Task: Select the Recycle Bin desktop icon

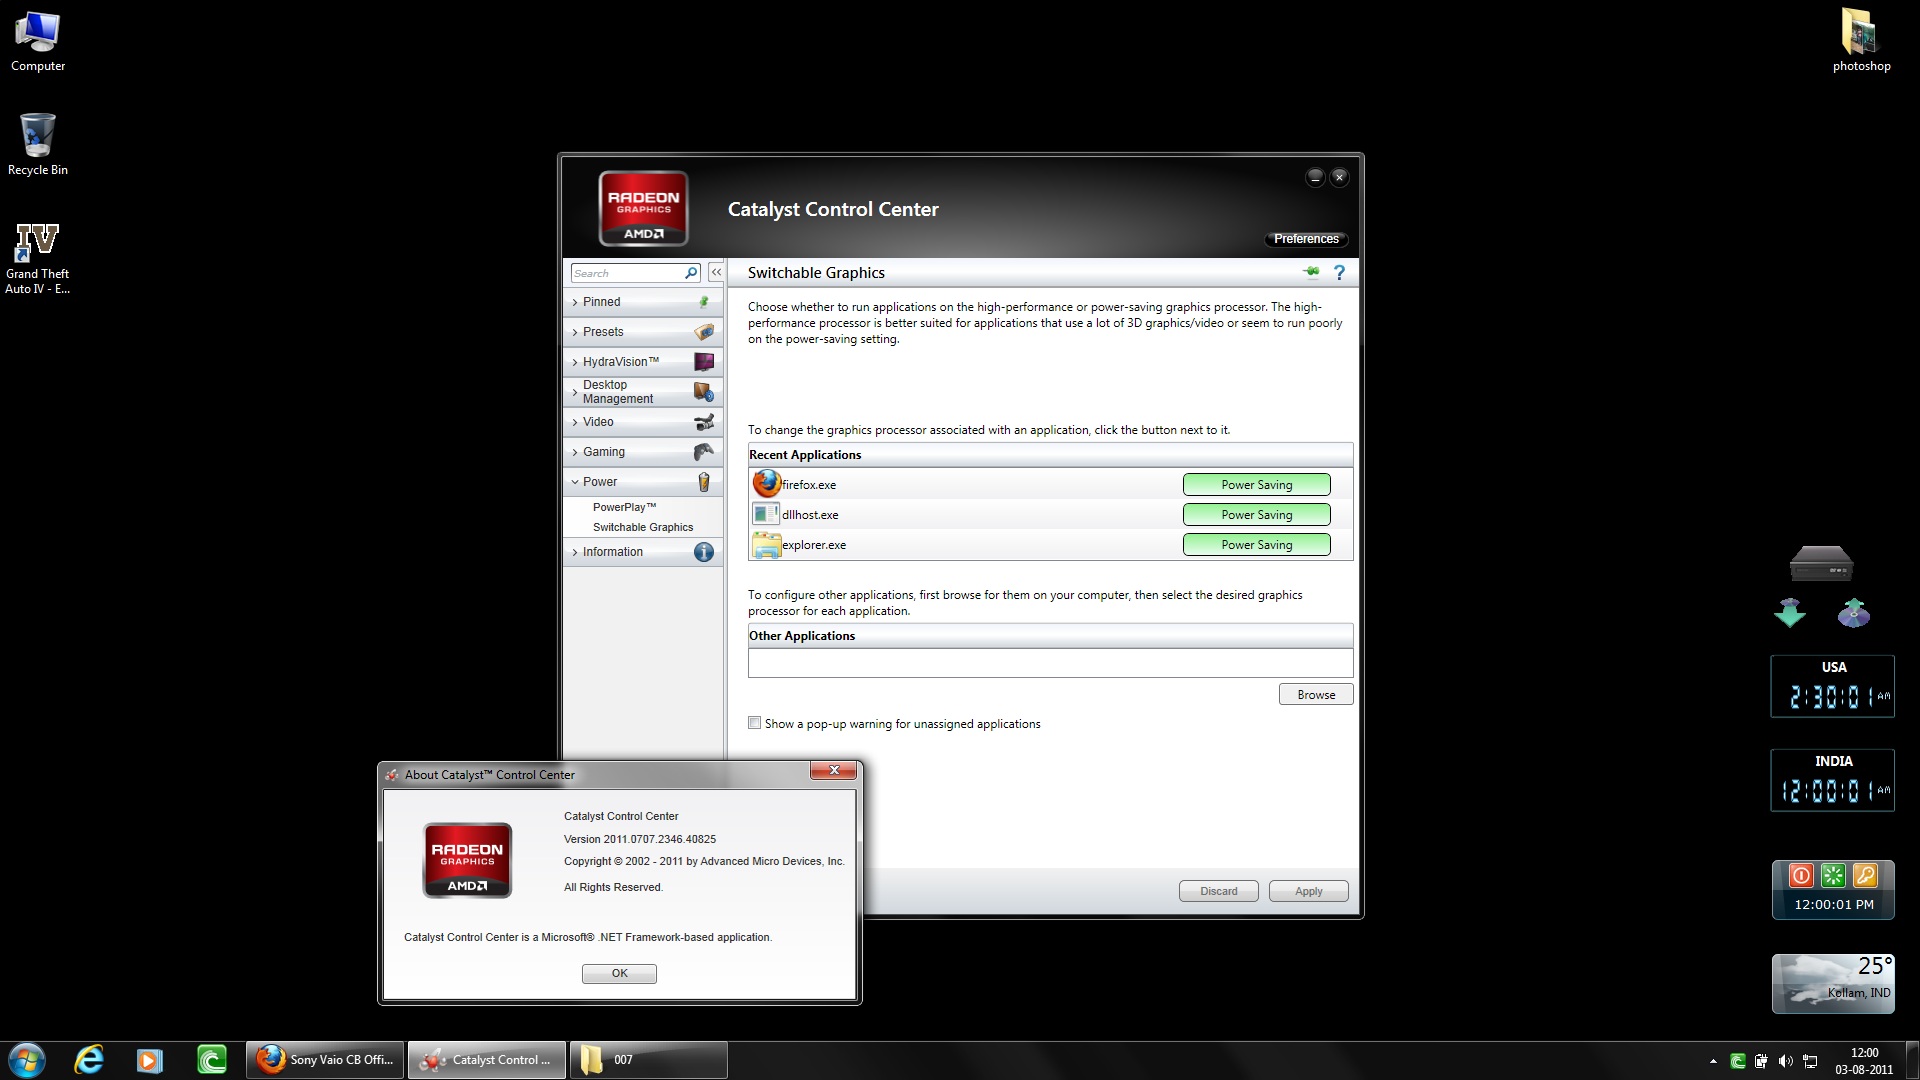Action: [x=38, y=144]
